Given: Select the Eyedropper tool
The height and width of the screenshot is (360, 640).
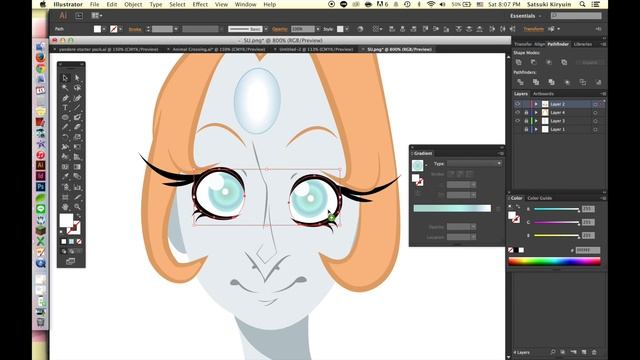Looking at the screenshot, I should click(65, 176).
